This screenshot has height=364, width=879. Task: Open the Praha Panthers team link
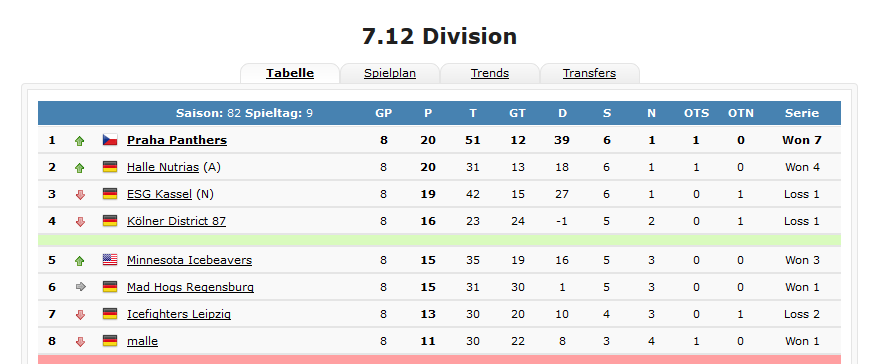pos(177,140)
